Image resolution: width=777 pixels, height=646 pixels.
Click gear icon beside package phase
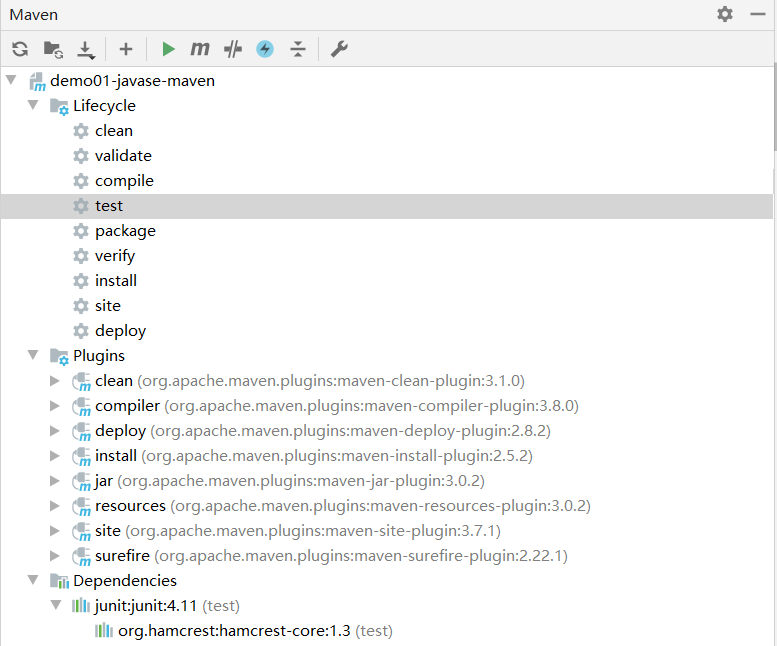pos(81,231)
